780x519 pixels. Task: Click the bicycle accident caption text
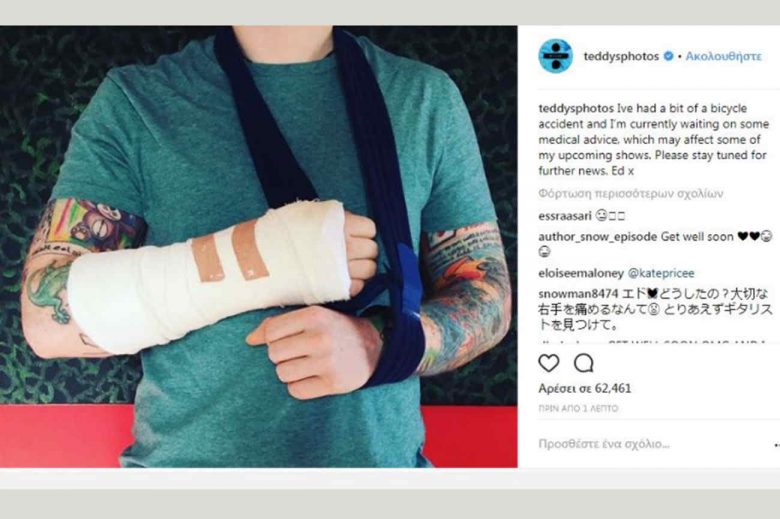point(654,140)
